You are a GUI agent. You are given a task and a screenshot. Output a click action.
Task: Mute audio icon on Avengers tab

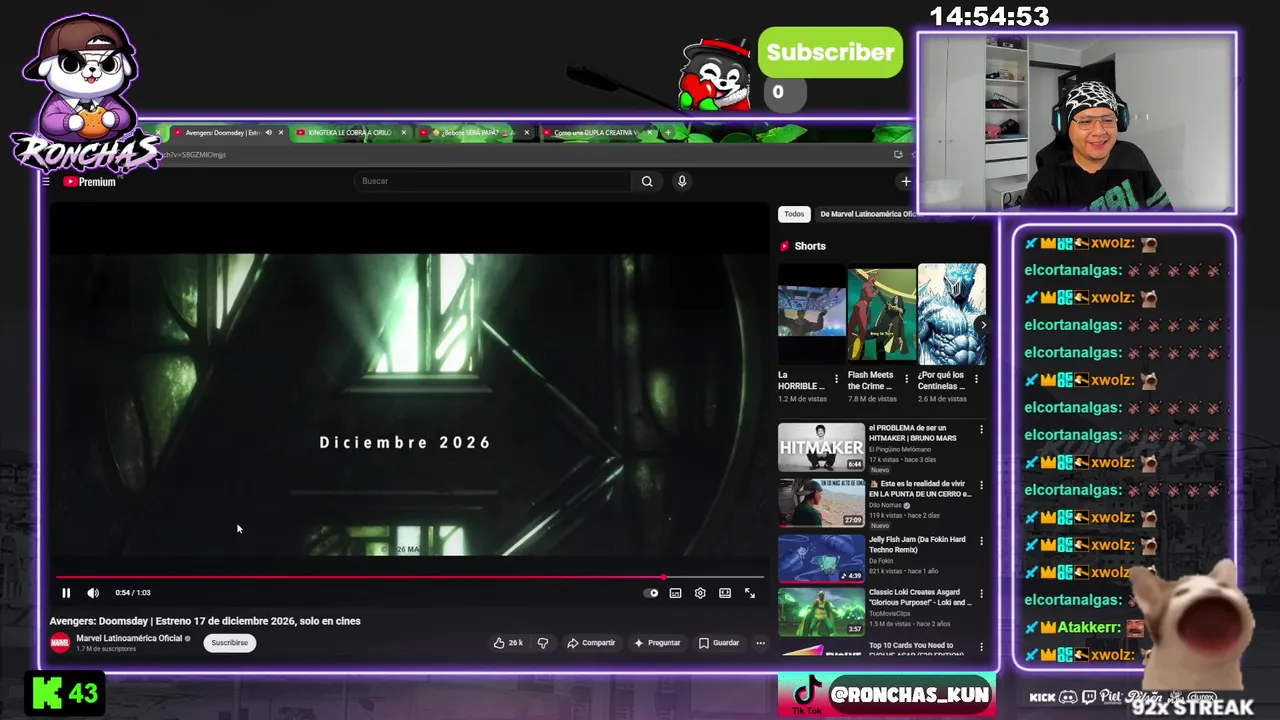[268, 133]
